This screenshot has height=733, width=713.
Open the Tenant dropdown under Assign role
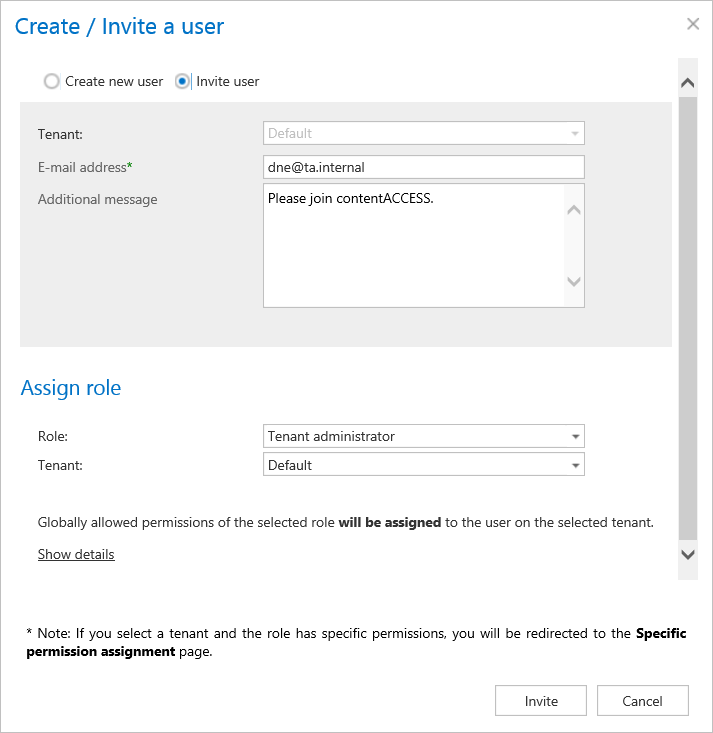tap(423, 465)
